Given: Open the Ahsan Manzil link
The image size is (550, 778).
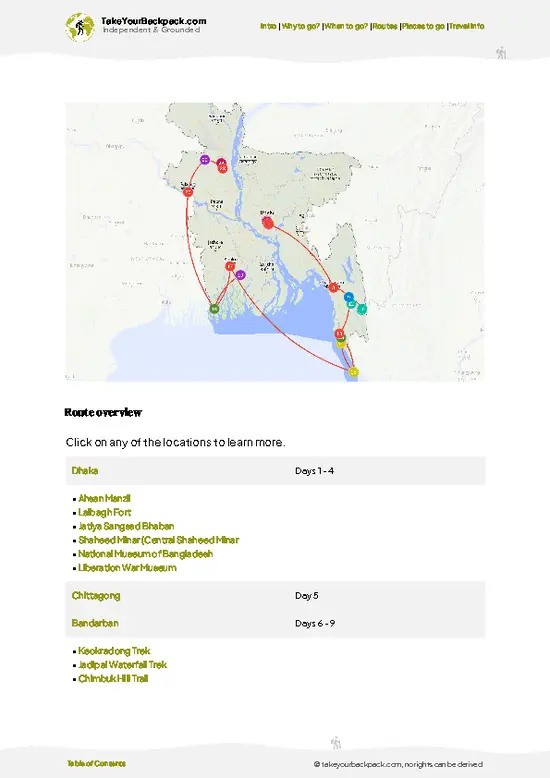Looking at the screenshot, I should pyautogui.click(x=104, y=498).
